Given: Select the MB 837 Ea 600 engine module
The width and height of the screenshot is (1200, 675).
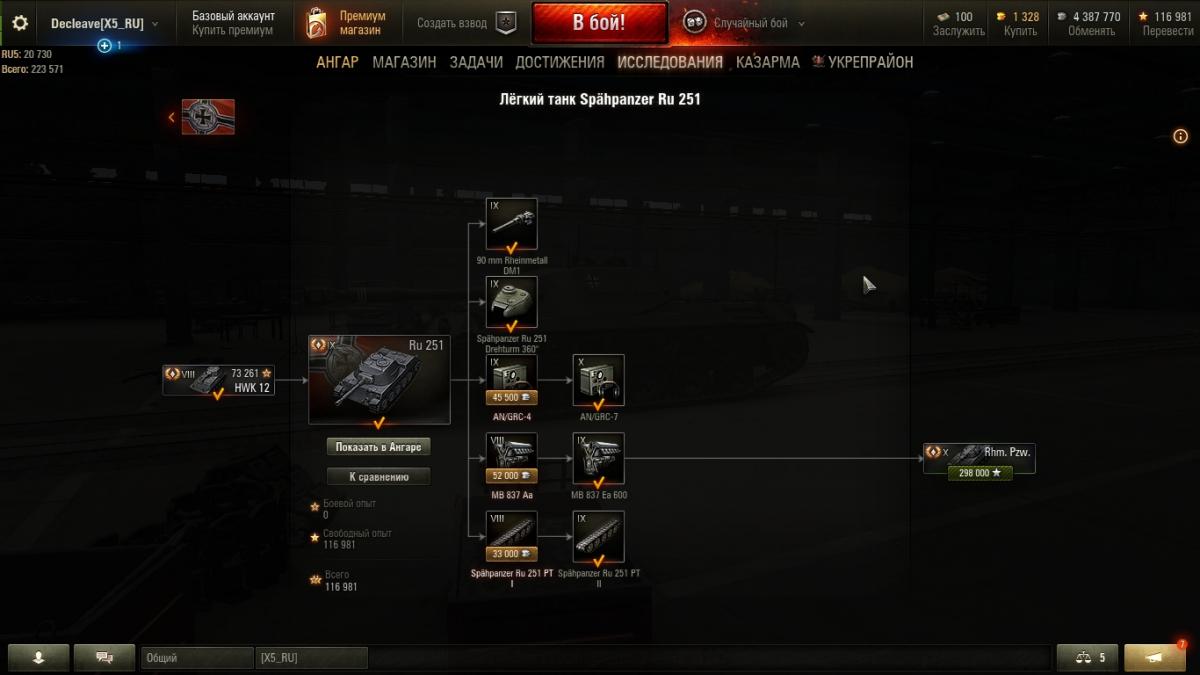Looking at the screenshot, I should coord(598,458).
